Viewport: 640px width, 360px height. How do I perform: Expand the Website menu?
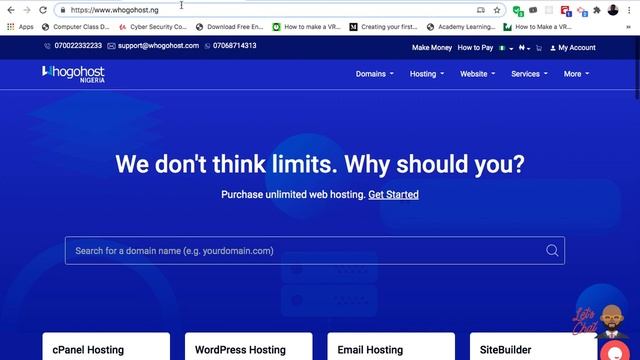[x=477, y=74]
